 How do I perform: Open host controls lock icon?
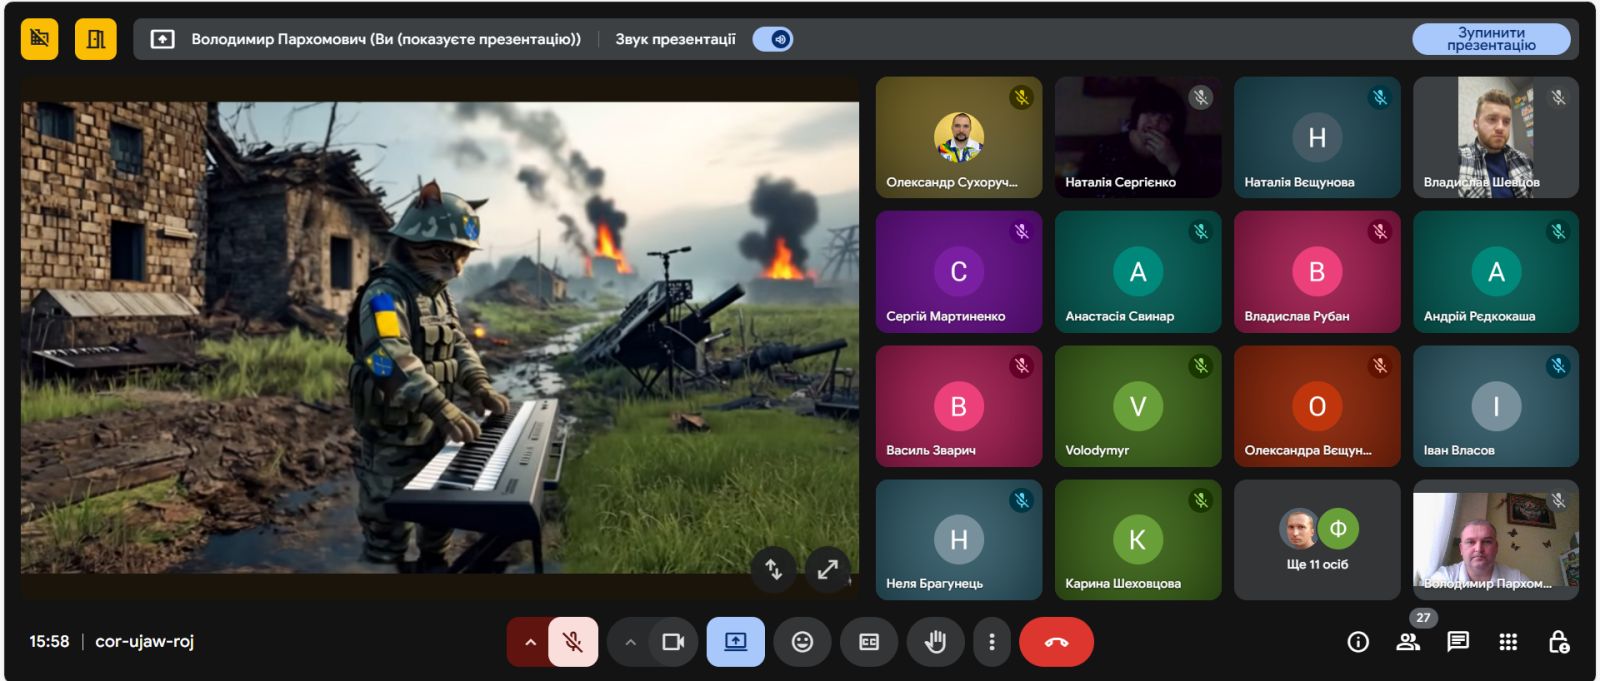coord(1558,642)
